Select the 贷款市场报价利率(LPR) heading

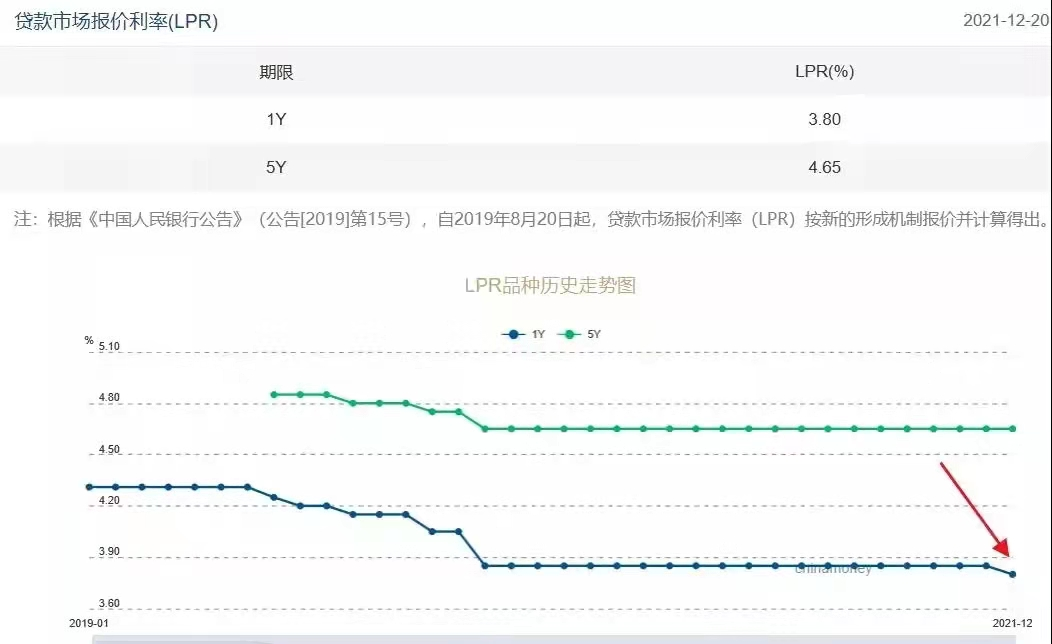click(116, 21)
